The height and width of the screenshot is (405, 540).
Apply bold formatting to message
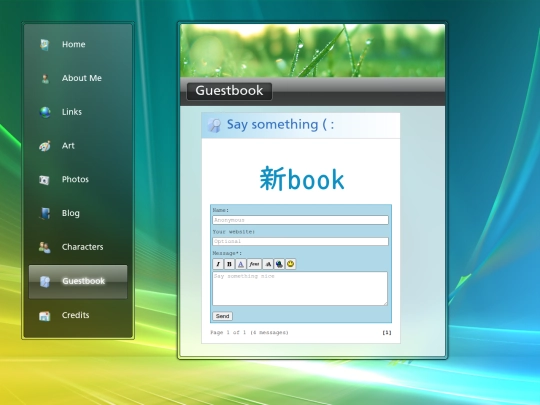[229, 264]
